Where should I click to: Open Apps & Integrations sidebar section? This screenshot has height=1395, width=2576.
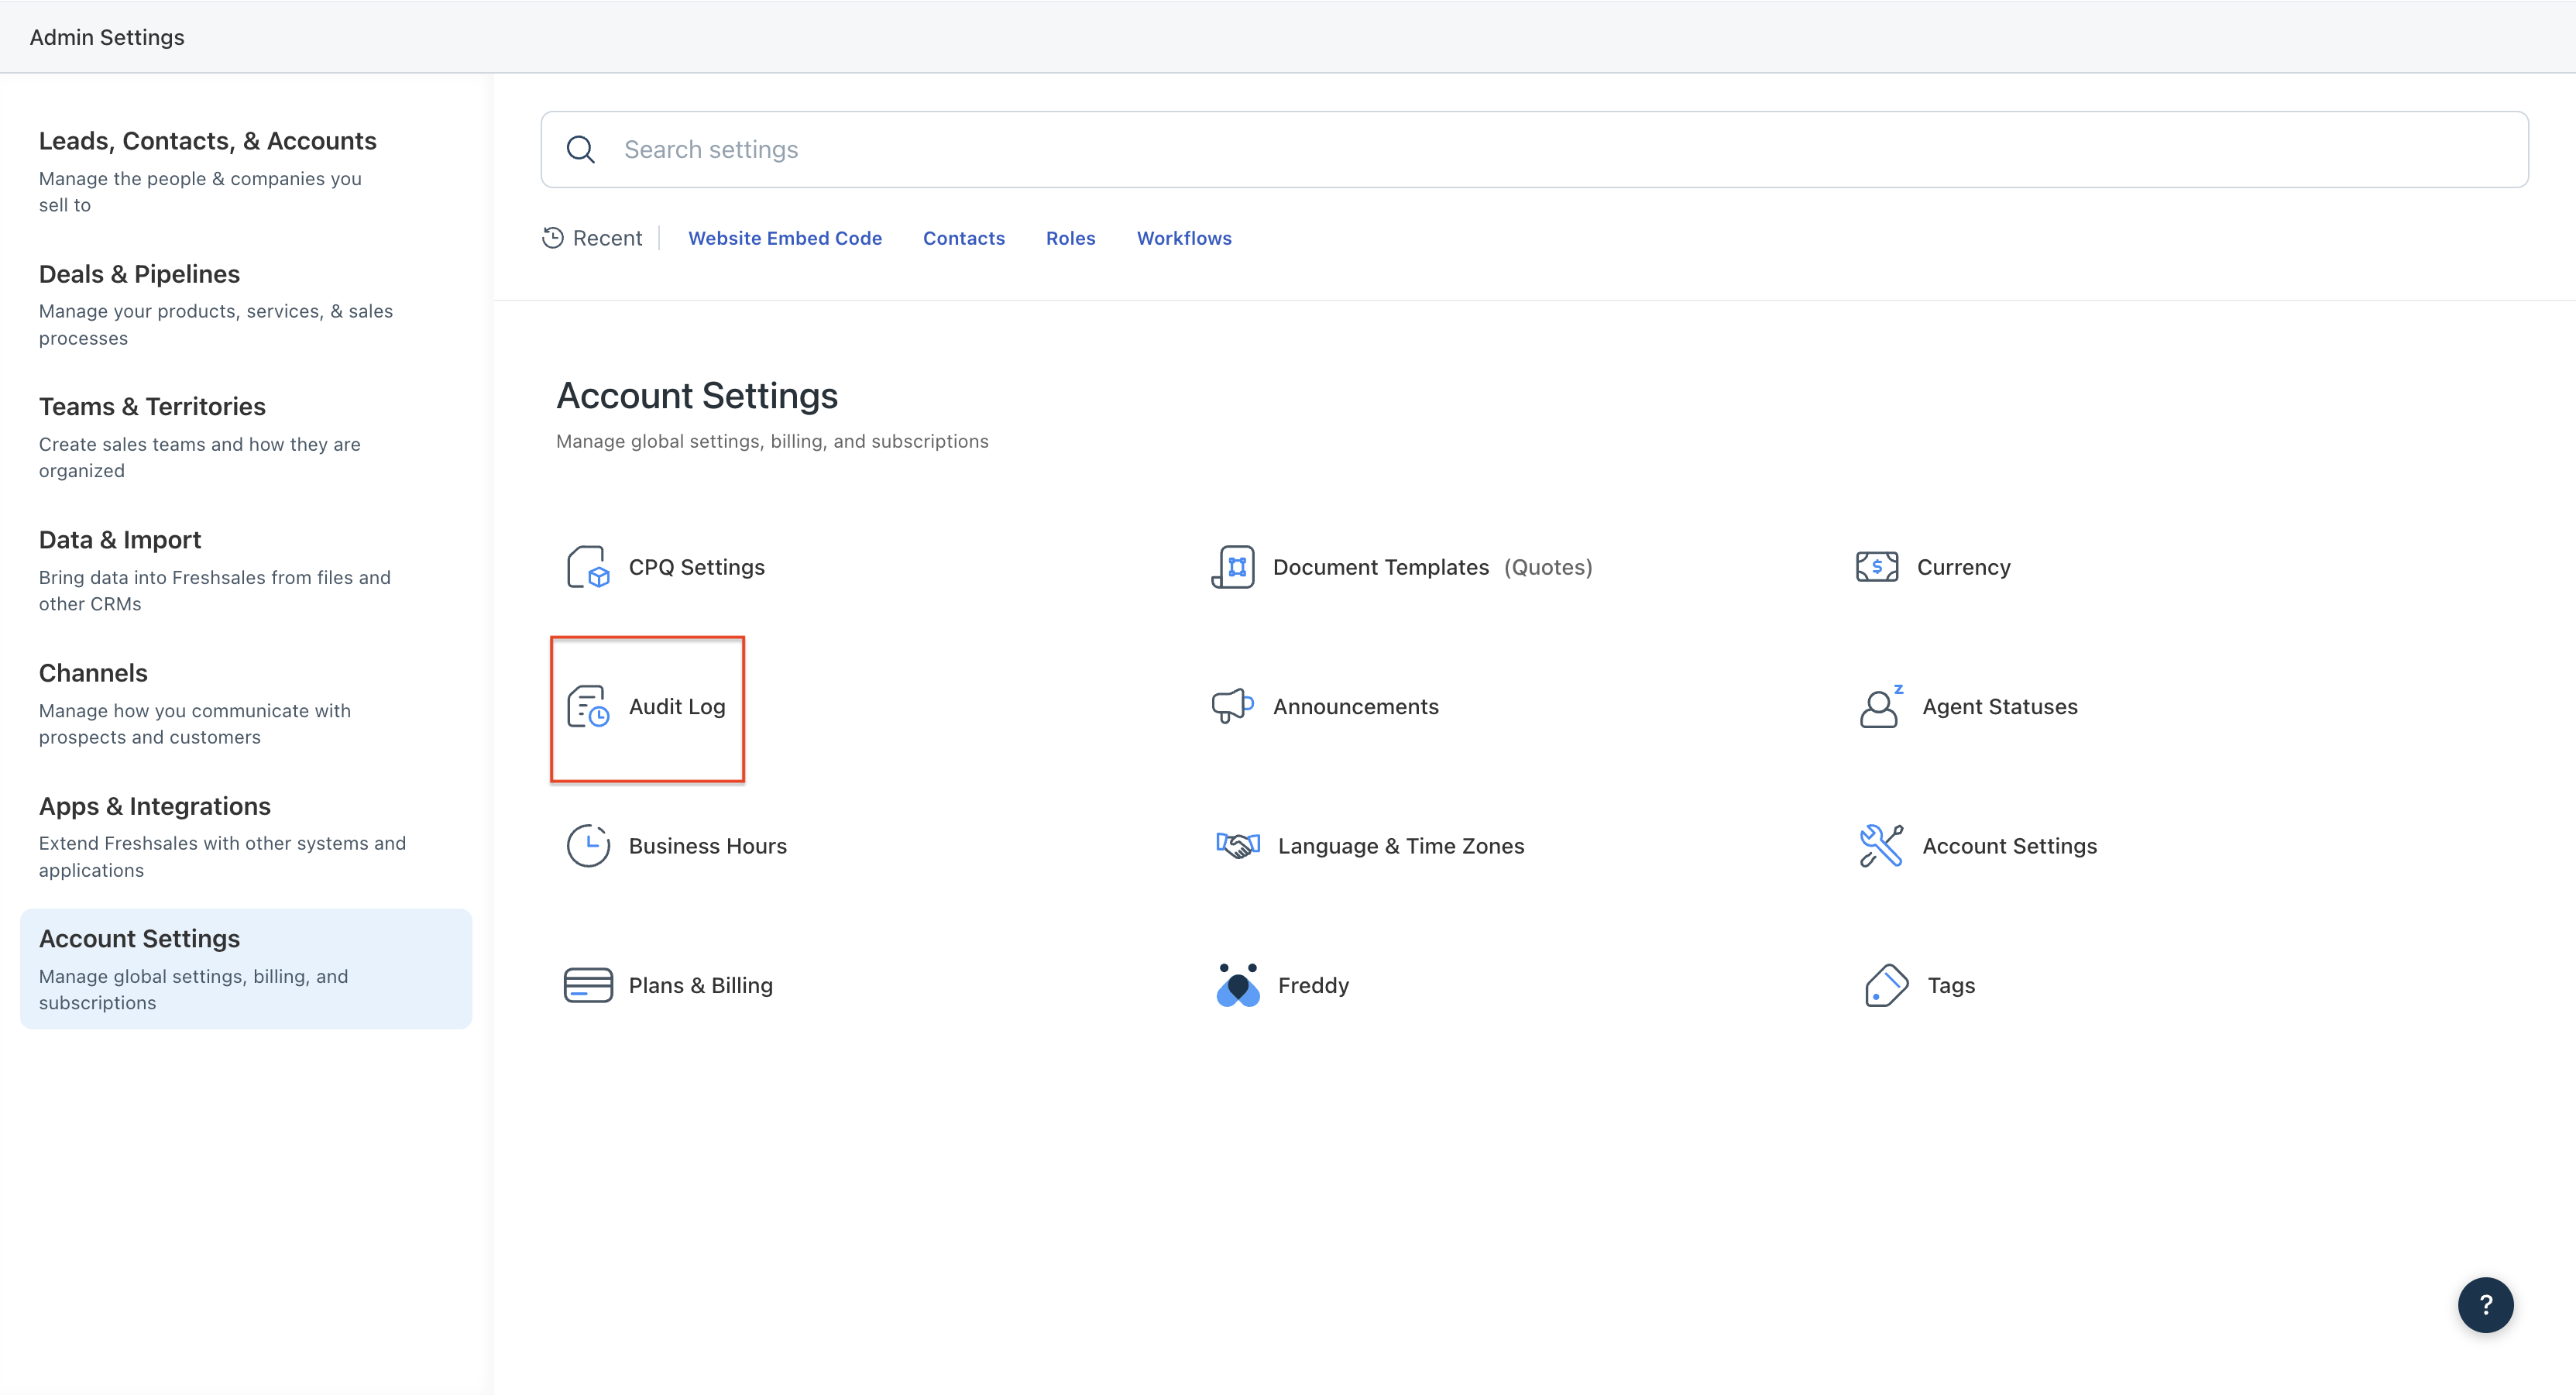(154, 807)
